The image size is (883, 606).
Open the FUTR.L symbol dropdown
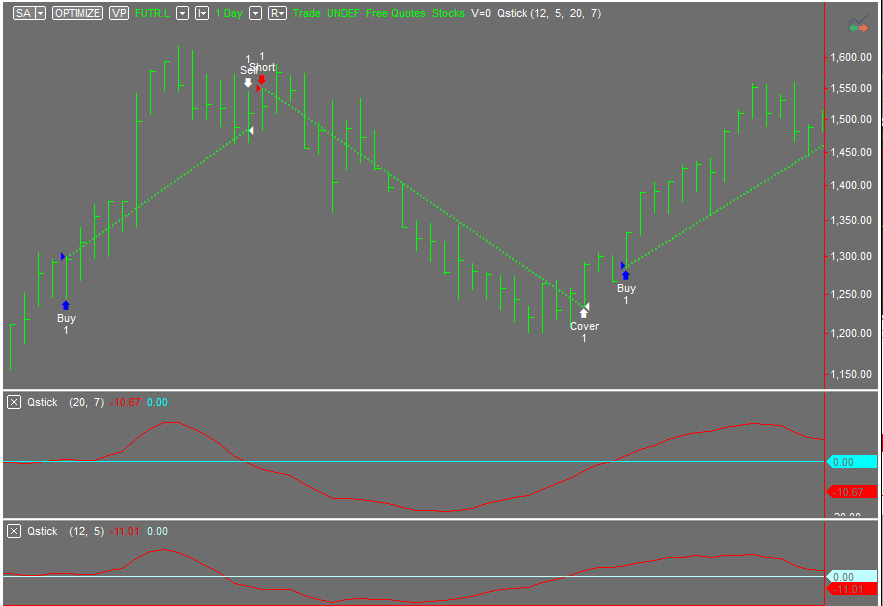tap(181, 13)
